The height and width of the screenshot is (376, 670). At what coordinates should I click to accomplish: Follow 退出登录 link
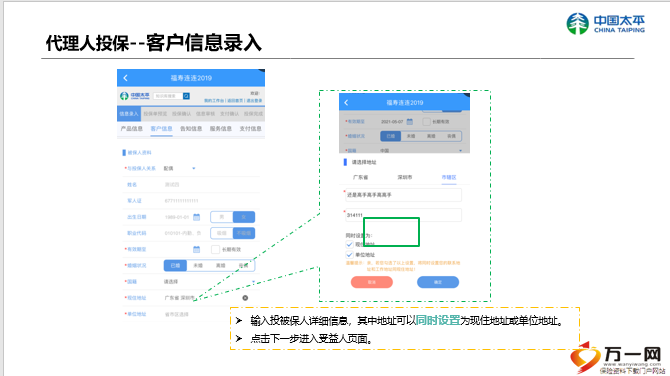tap(254, 101)
